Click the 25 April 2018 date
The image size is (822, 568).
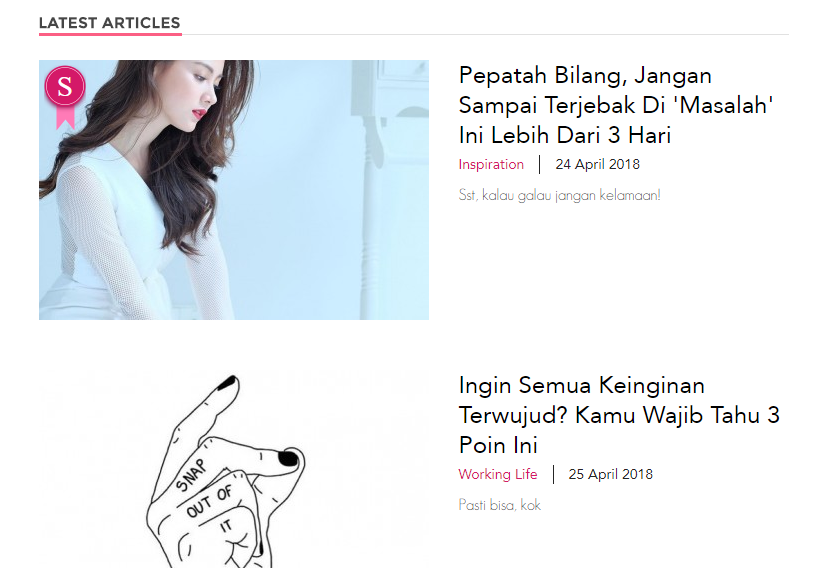[611, 474]
